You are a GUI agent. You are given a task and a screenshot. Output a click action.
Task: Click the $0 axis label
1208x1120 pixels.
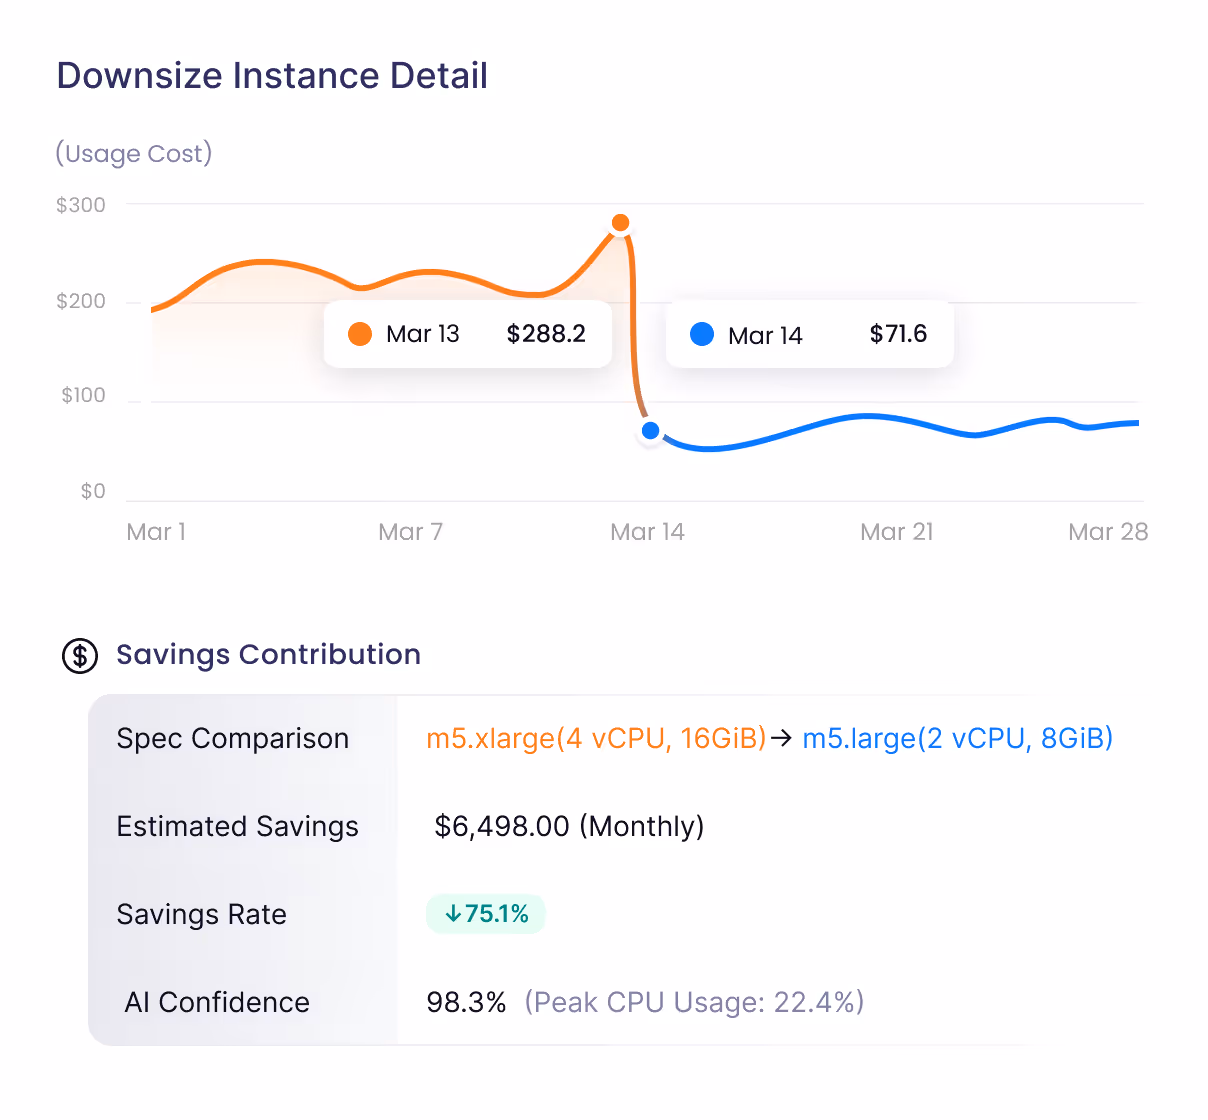93,491
